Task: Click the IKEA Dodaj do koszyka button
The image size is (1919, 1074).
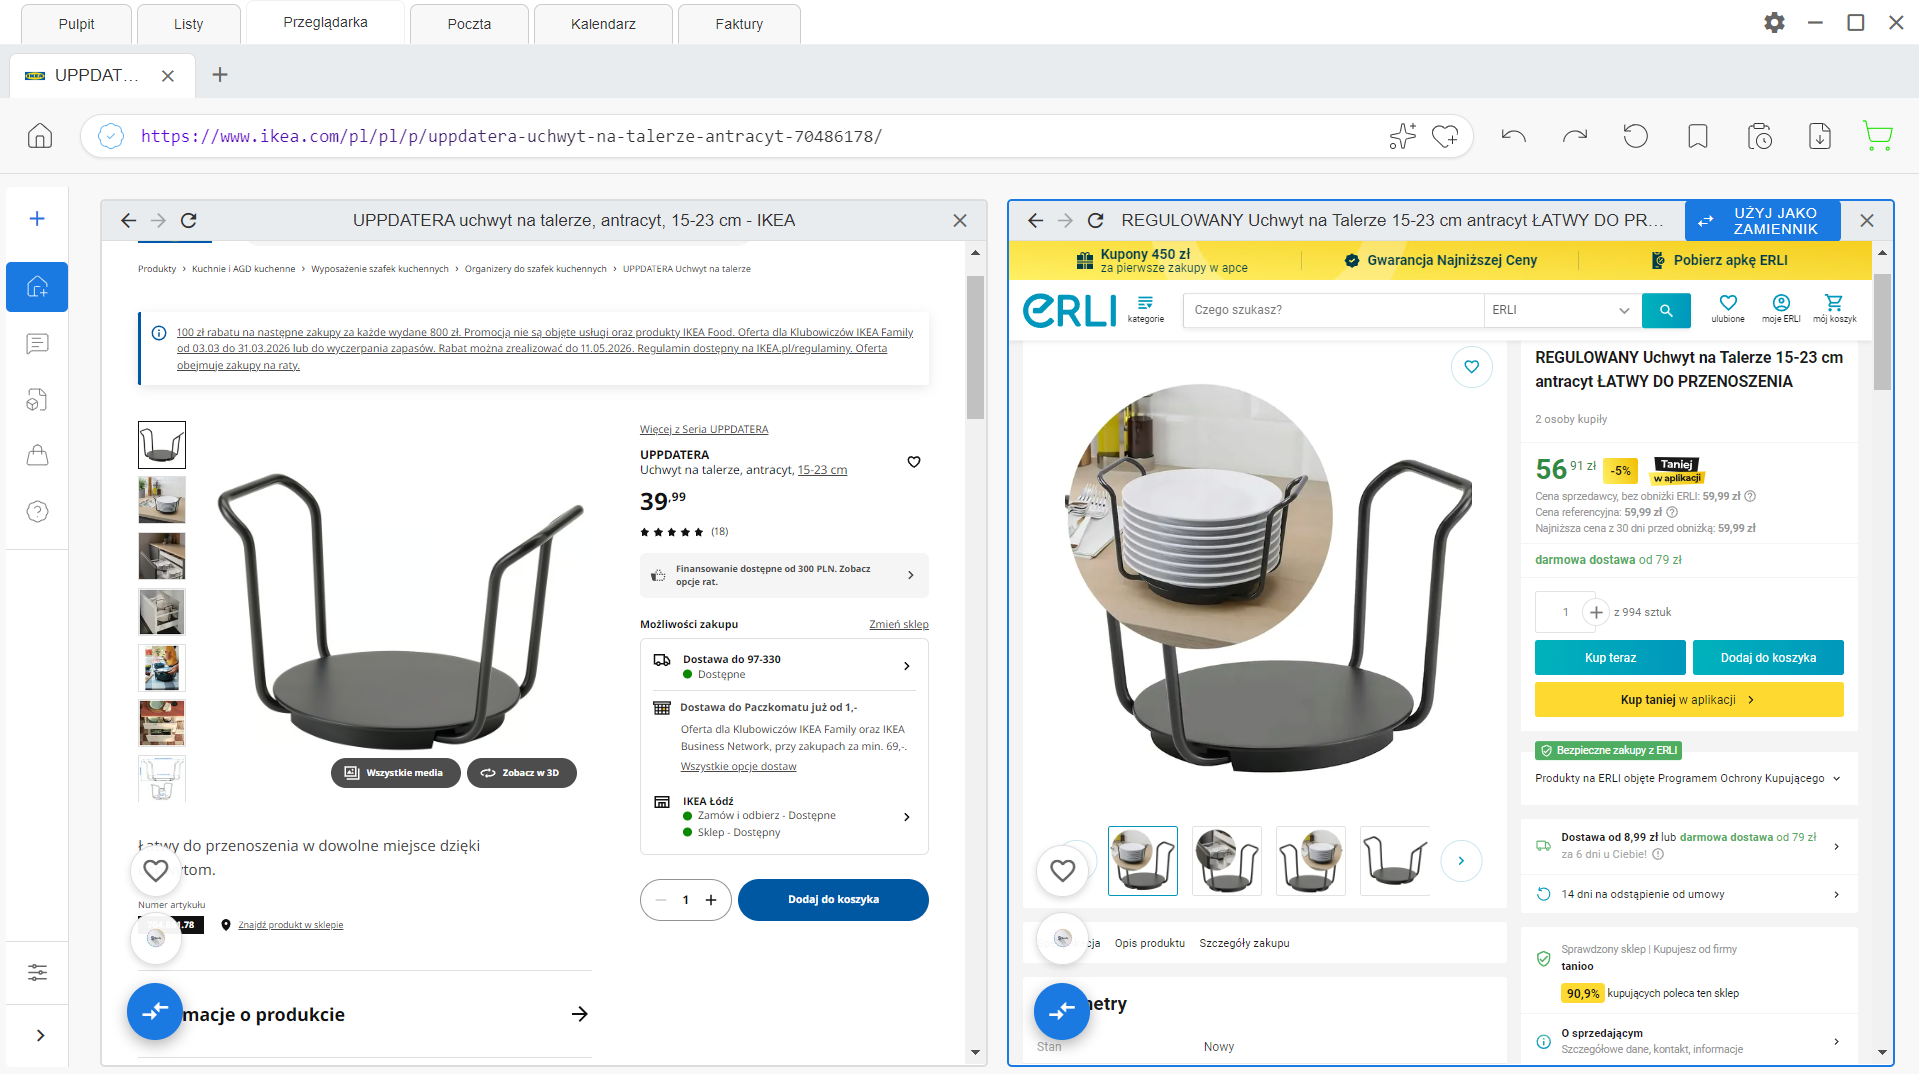Action: [832, 899]
